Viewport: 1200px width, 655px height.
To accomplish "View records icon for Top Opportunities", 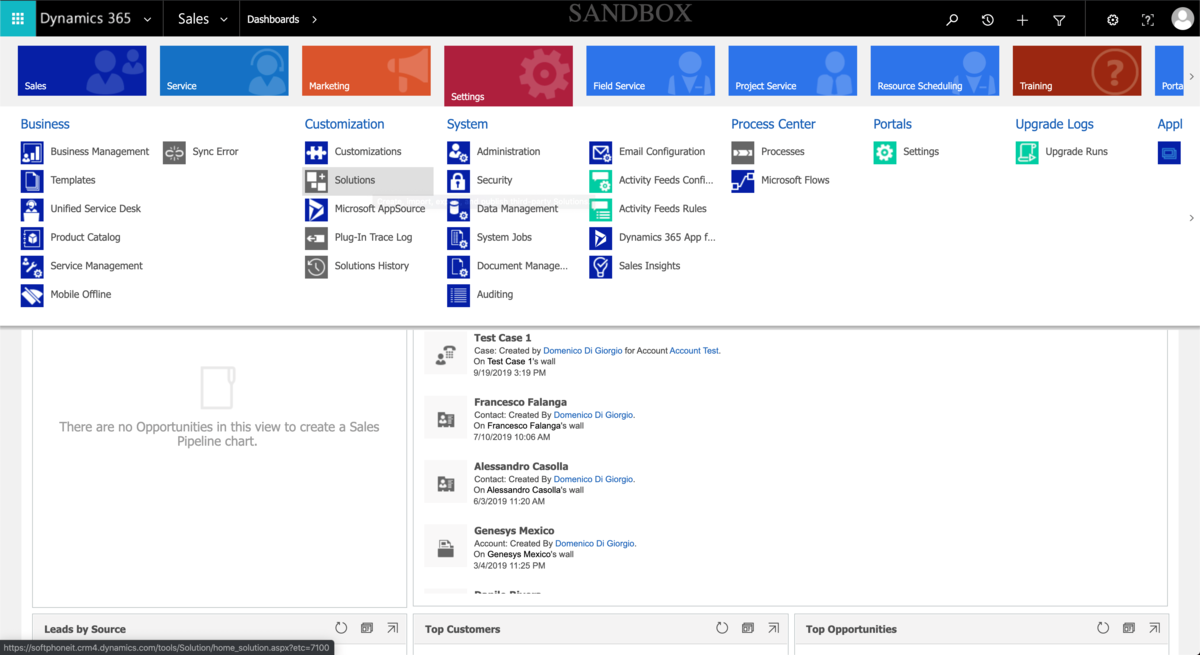I will [1128, 628].
